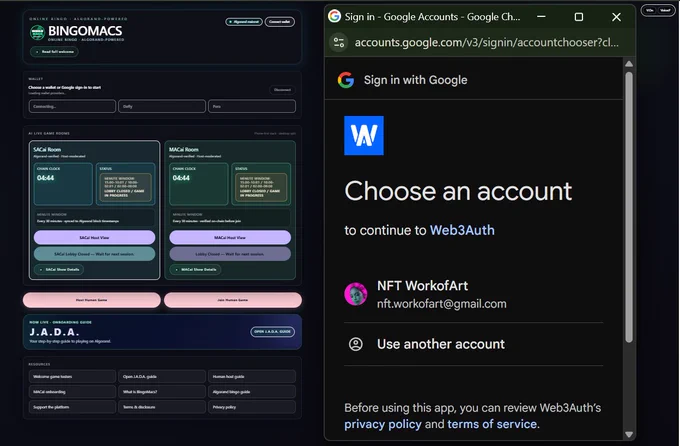The image size is (680, 446).
Task: Click the blue Web3Auth W logo
Action: [364, 135]
